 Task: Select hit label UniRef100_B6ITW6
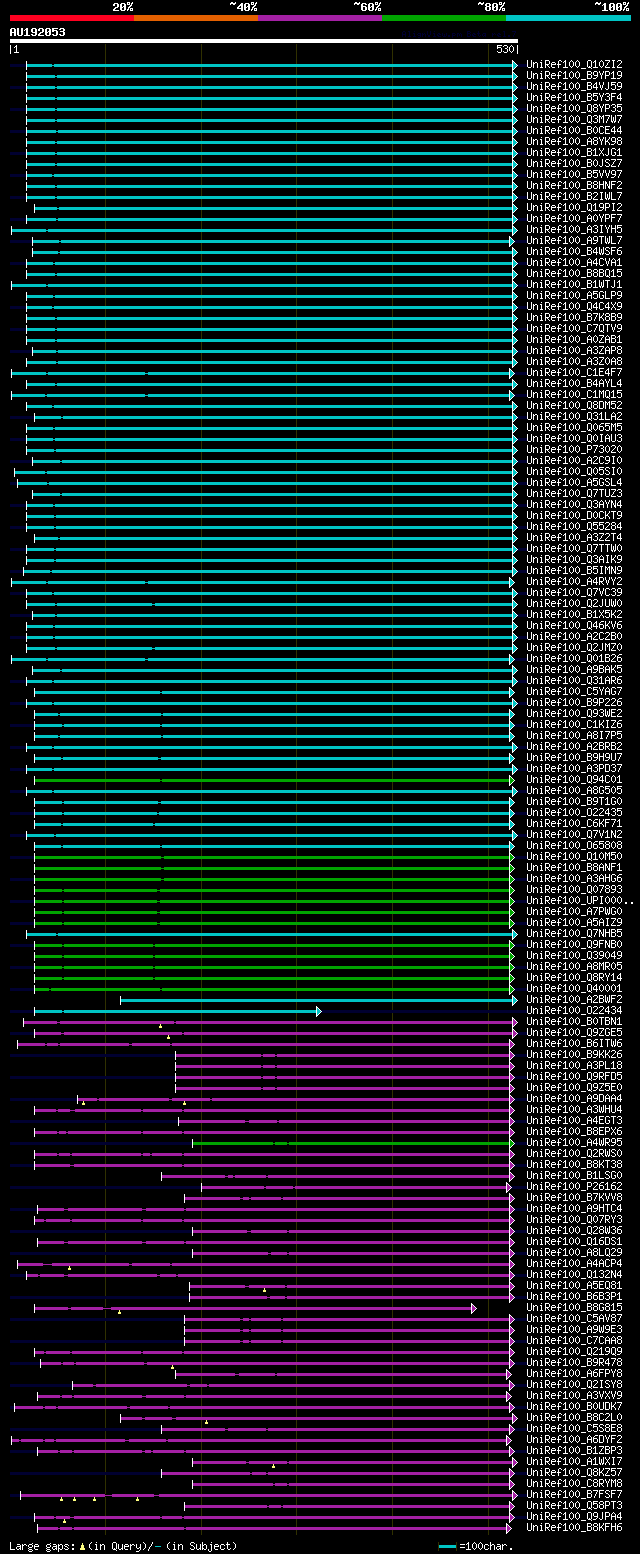click(574, 1043)
